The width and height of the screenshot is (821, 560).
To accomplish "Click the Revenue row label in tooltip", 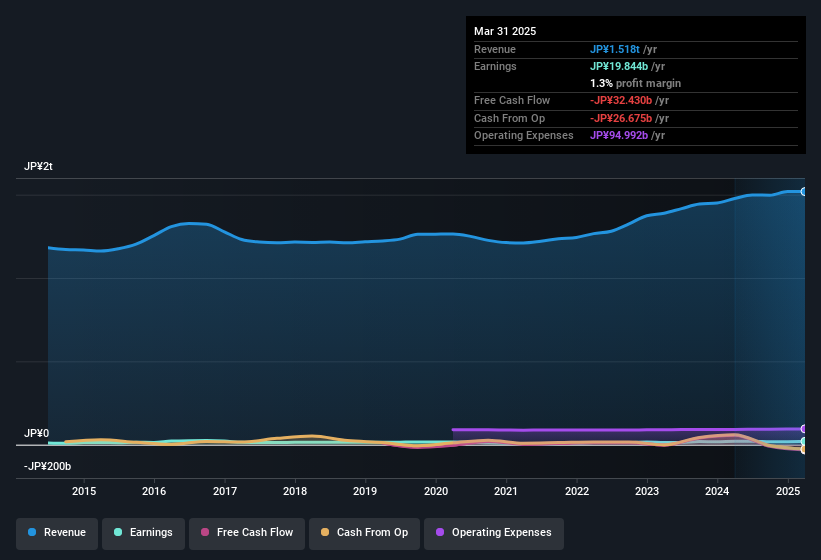I will [x=495, y=49].
